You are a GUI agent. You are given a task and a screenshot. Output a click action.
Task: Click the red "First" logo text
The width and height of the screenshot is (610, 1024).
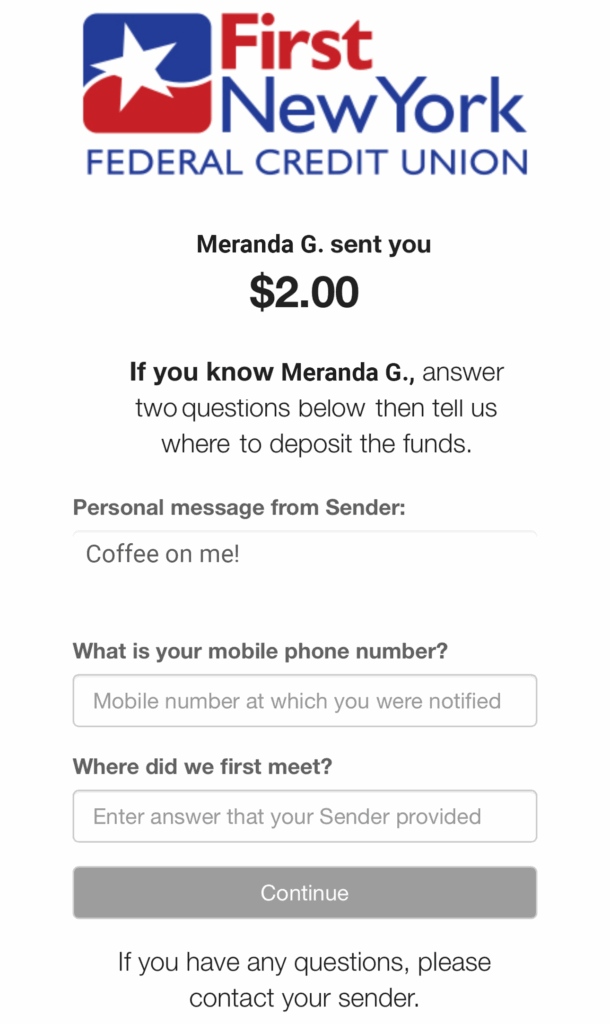click(296, 44)
